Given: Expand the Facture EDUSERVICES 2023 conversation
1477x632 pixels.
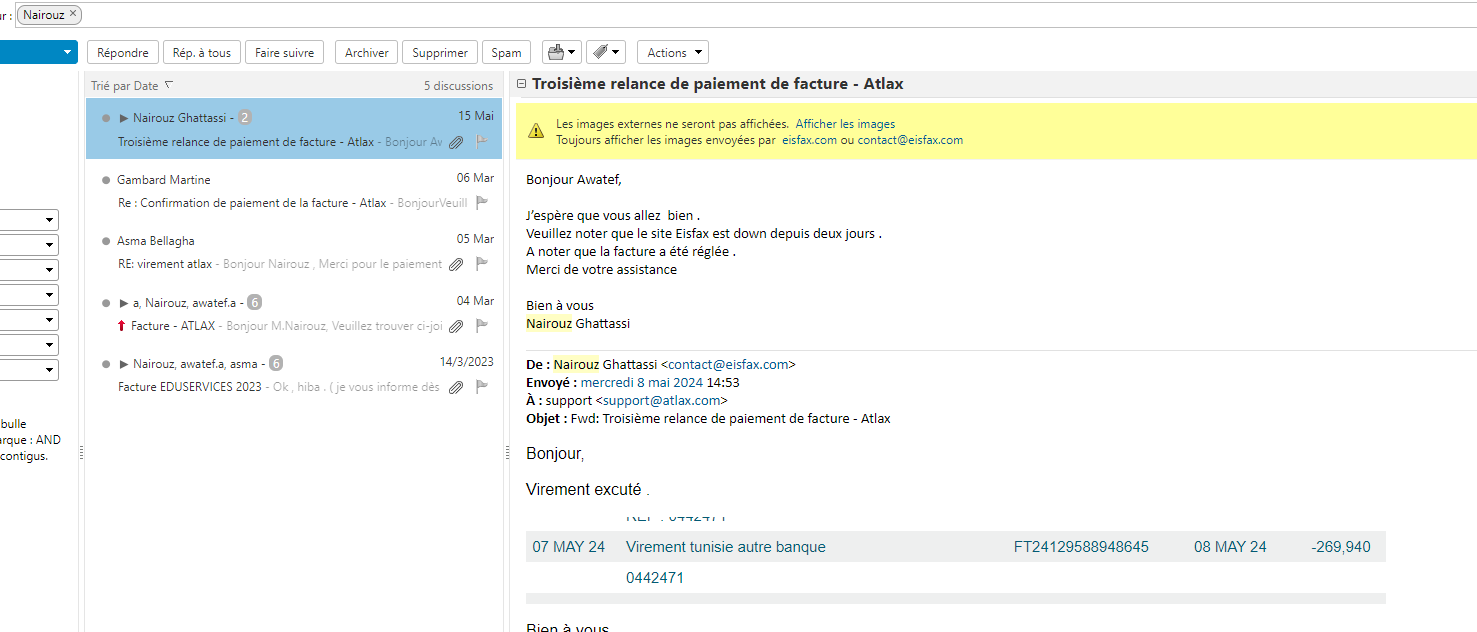Looking at the screenshot, I should coord(124,364).
